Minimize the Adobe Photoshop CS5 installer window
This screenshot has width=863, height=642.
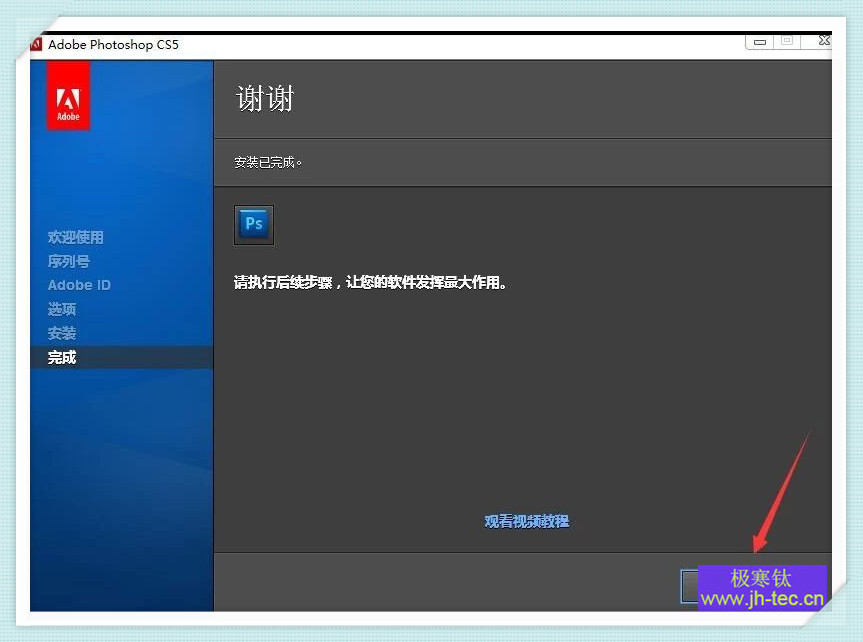pos(760,42)
